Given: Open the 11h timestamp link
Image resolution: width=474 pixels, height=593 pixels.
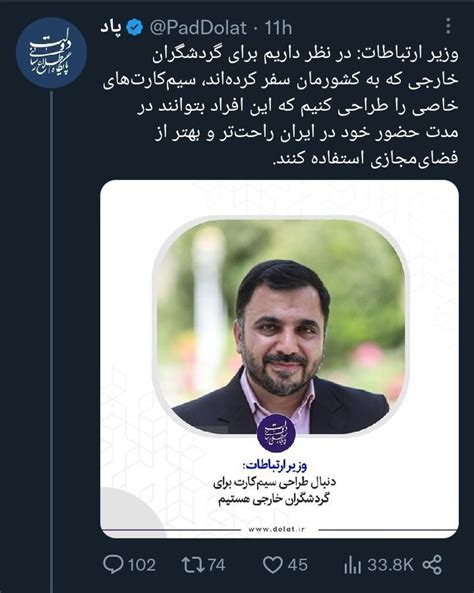Looking at the screenshot, I should [278, 28].
